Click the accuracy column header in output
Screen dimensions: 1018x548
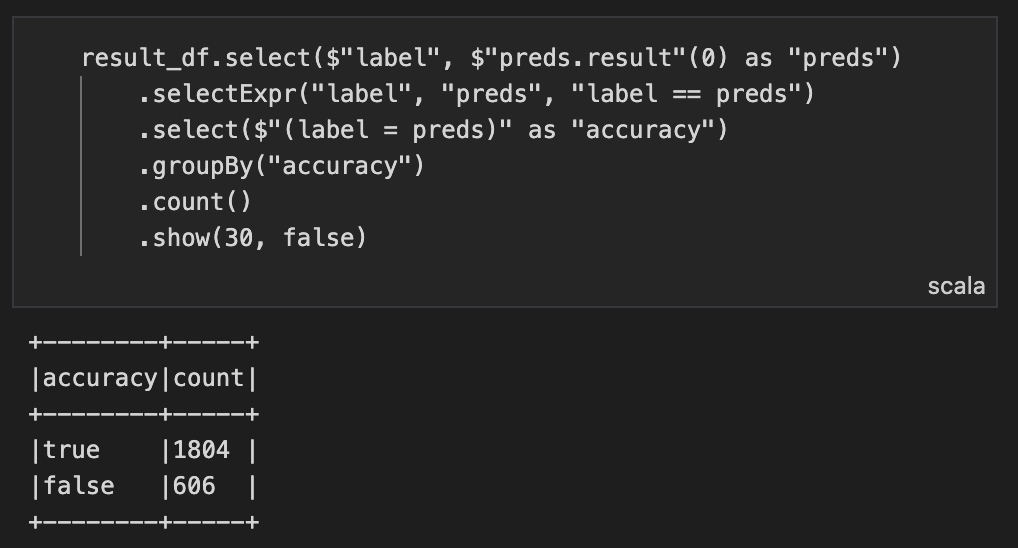[101, 378]
